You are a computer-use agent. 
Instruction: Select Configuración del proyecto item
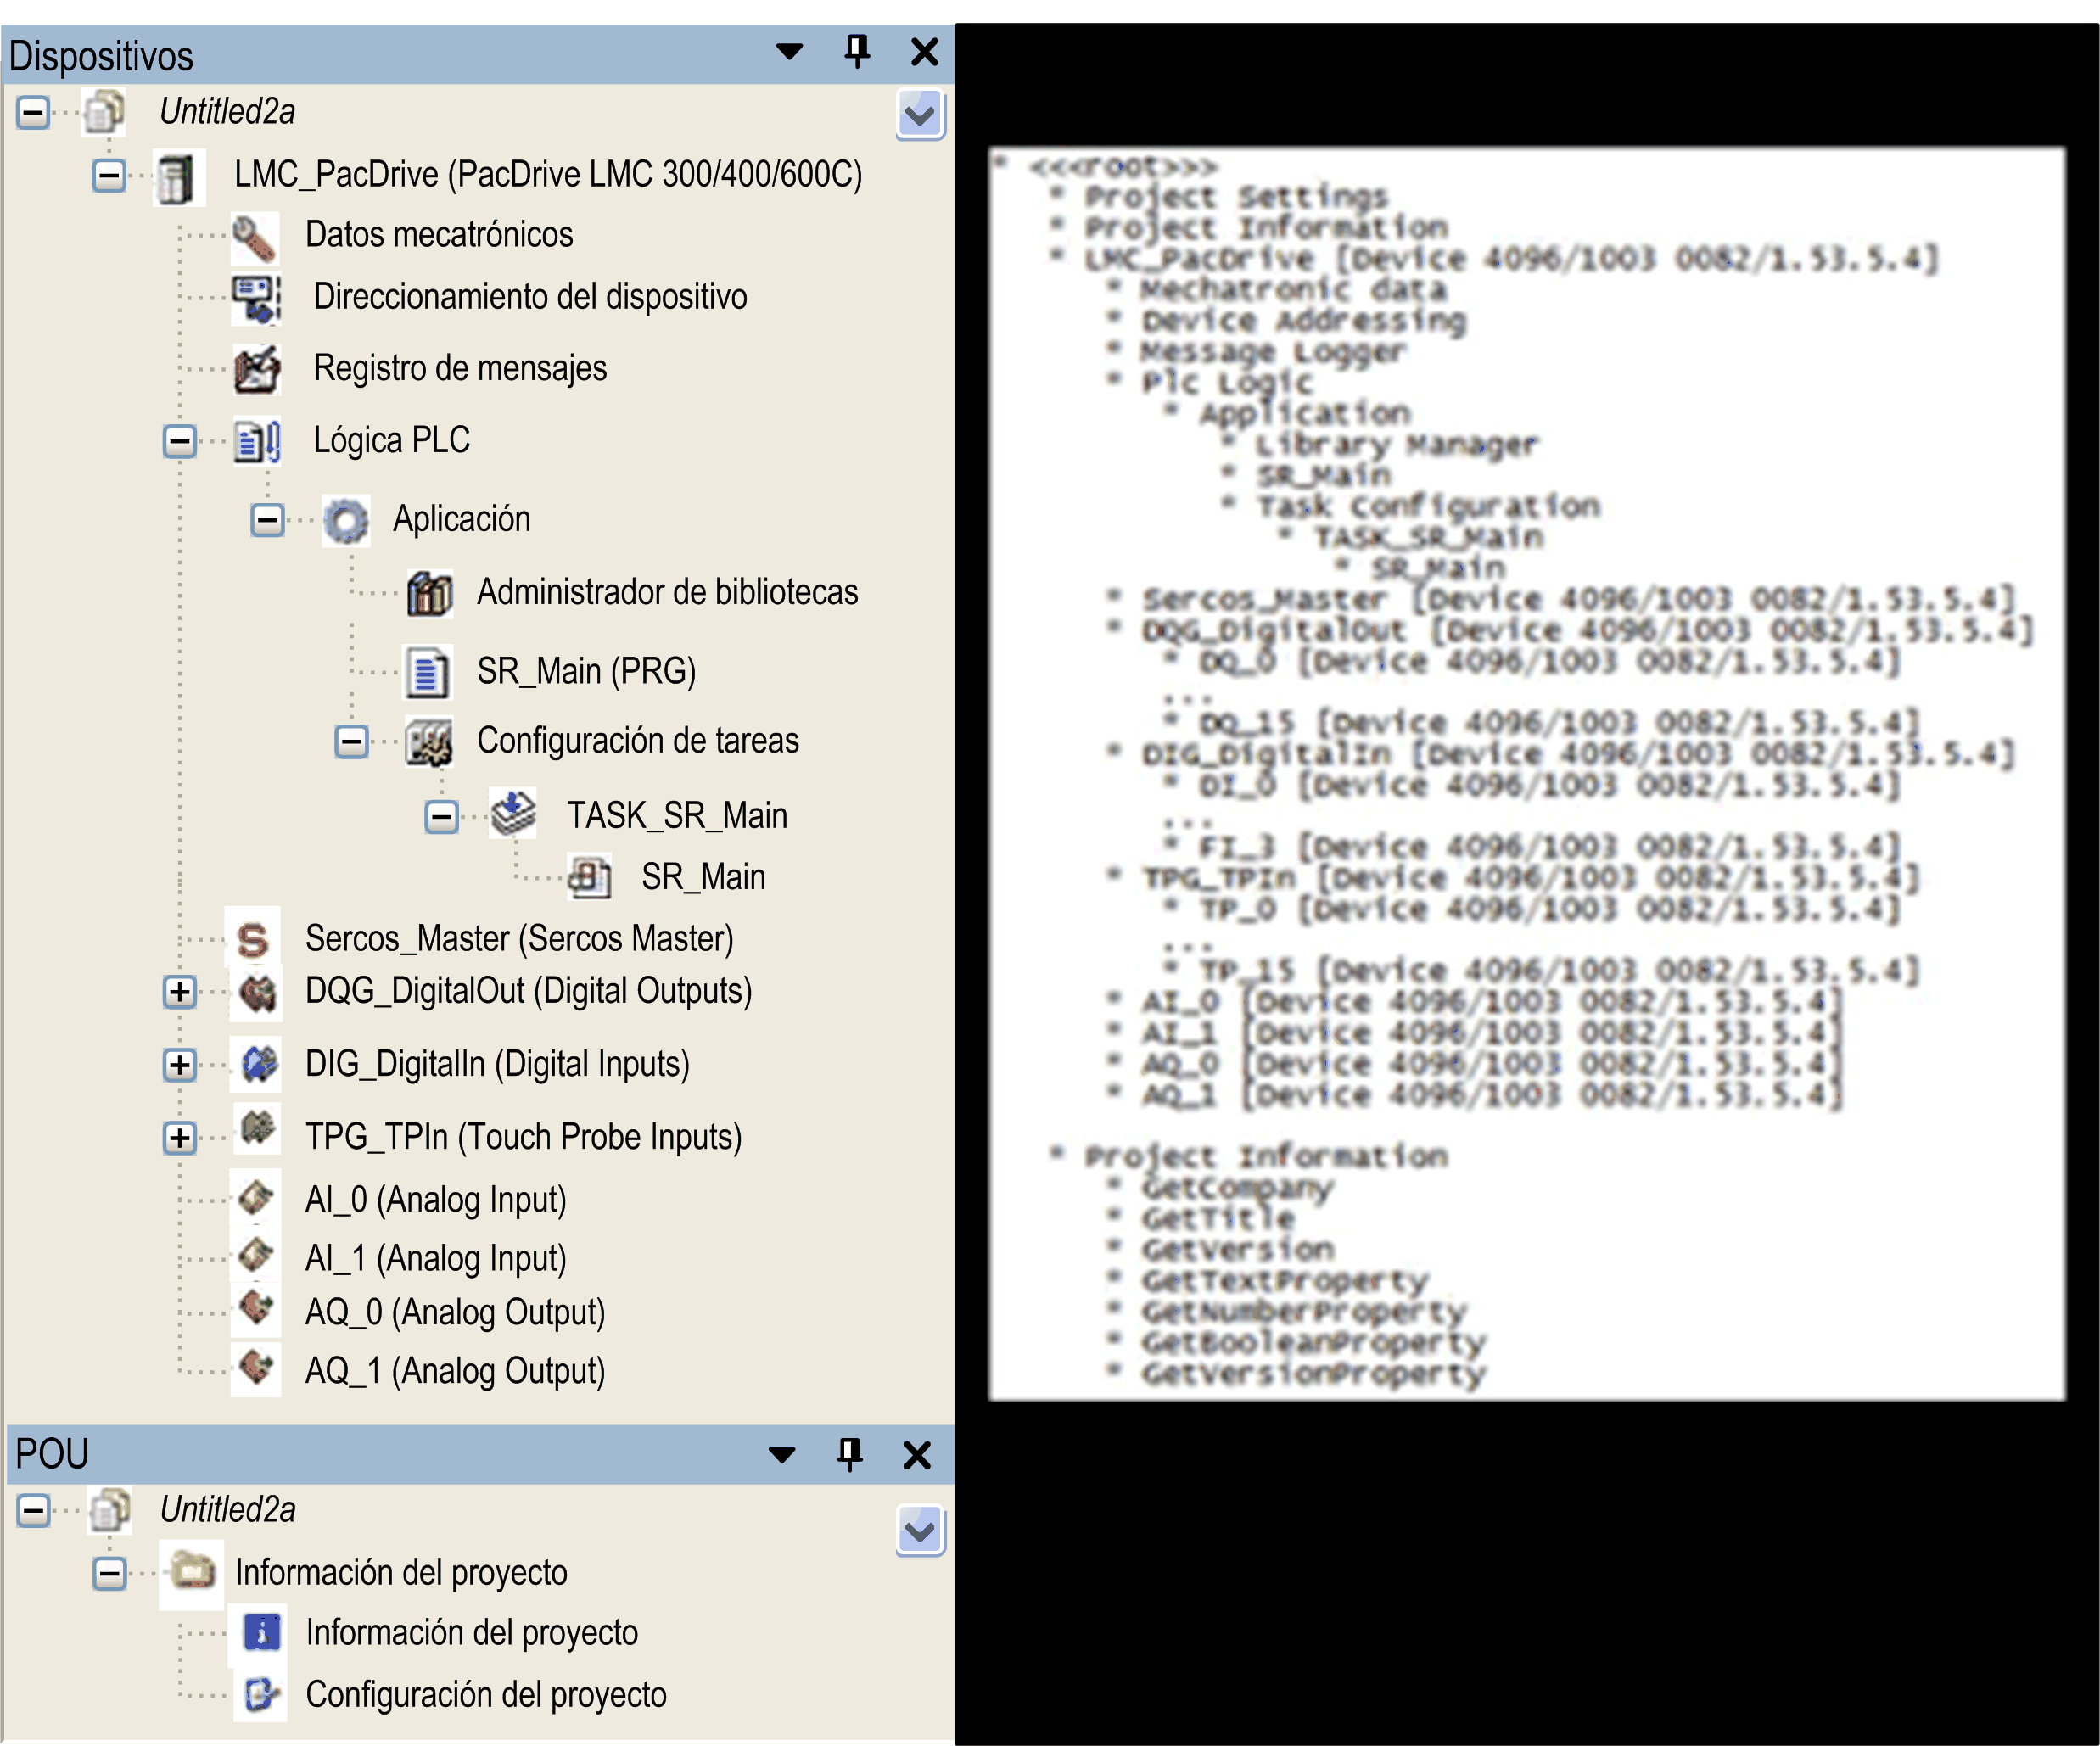click(485, 1695)
